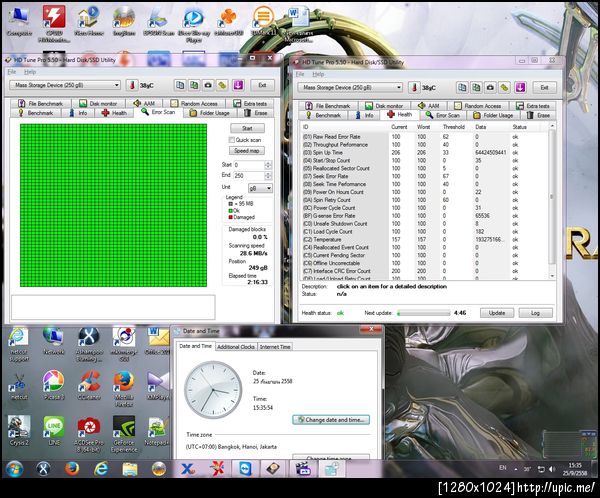Open drive selector in left HD Tune window
The width and height of the screenshot is (600, 498).
[65, 85]
